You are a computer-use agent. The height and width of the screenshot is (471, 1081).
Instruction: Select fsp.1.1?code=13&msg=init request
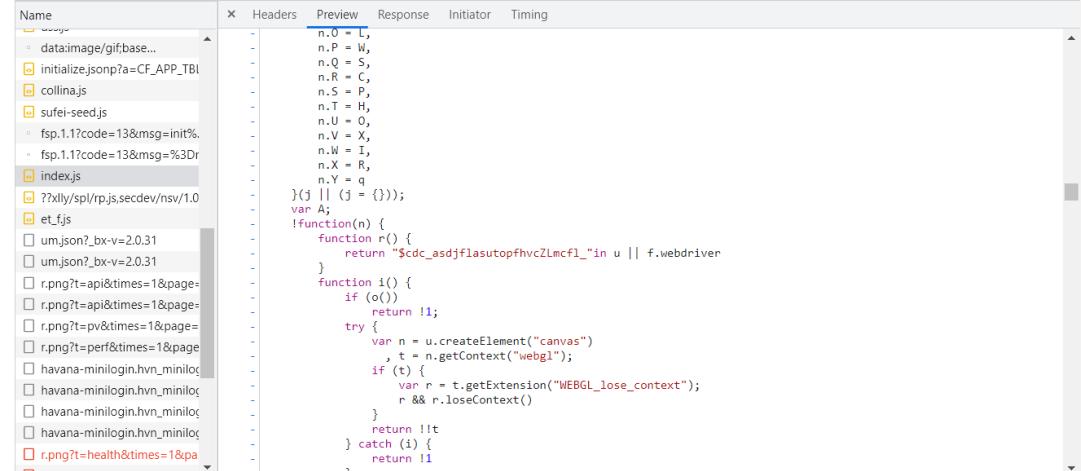click(108, 133)
